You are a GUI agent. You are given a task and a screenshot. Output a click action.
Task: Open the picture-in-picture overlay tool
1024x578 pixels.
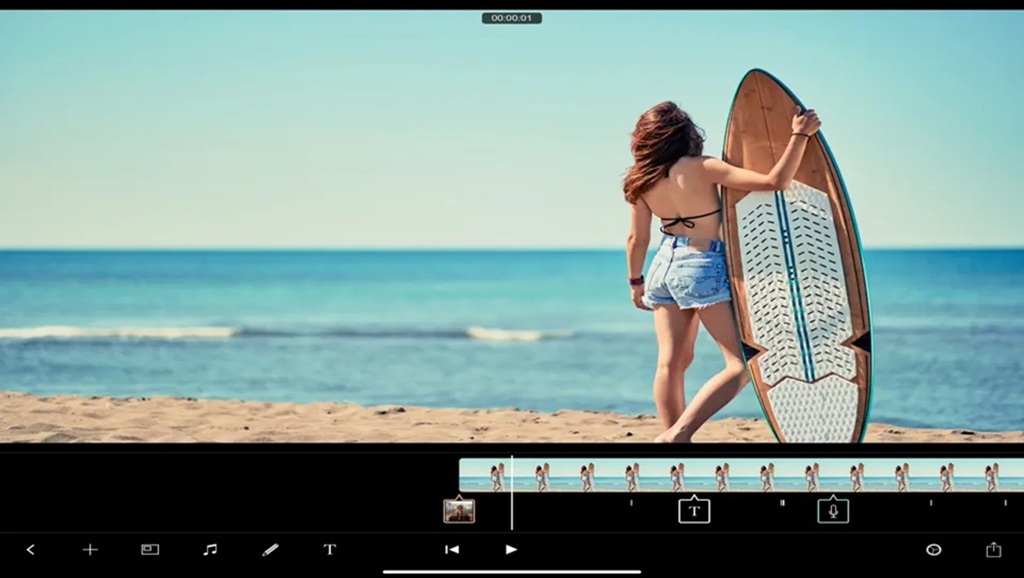click(150, 549)
